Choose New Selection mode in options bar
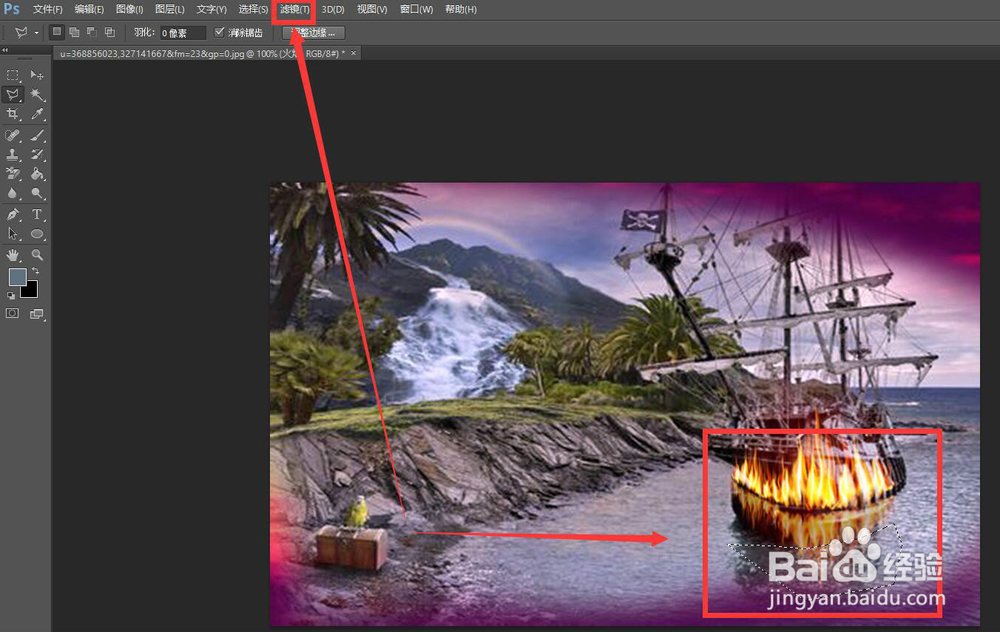 tap(57, 31)
